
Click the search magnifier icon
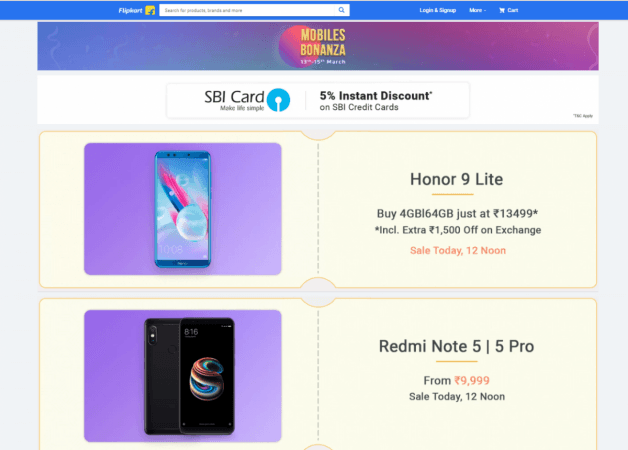(x=342, y=10)
